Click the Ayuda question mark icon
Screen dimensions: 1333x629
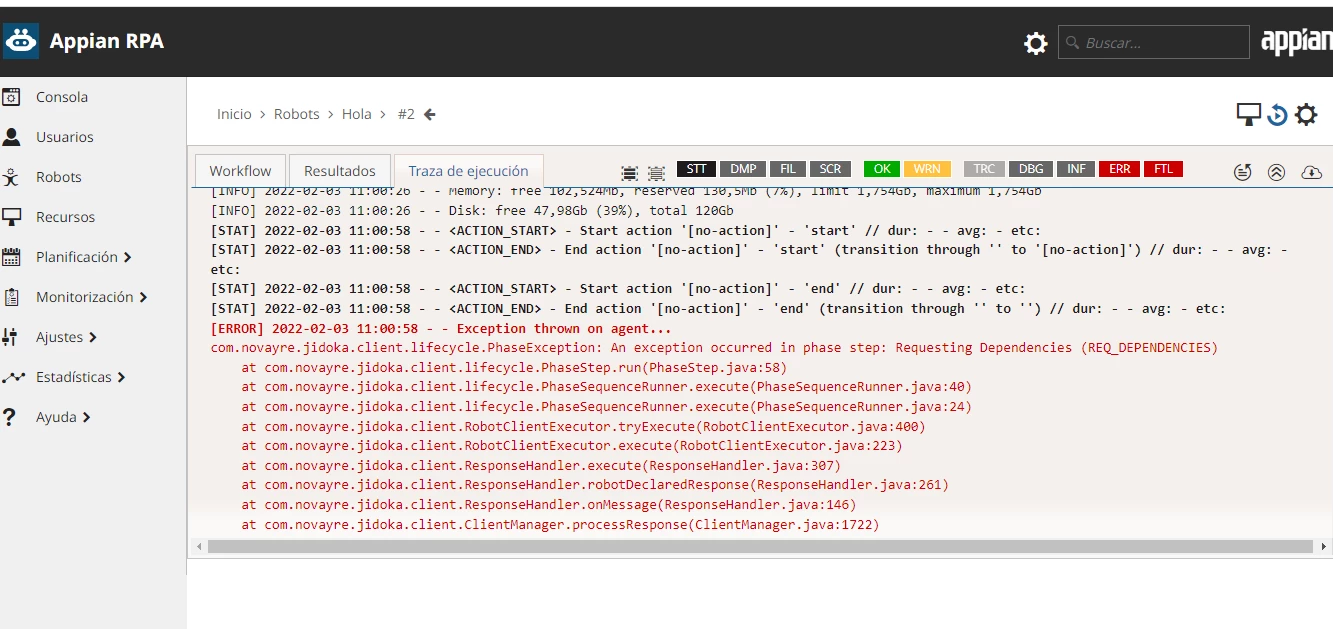(10, 417)
